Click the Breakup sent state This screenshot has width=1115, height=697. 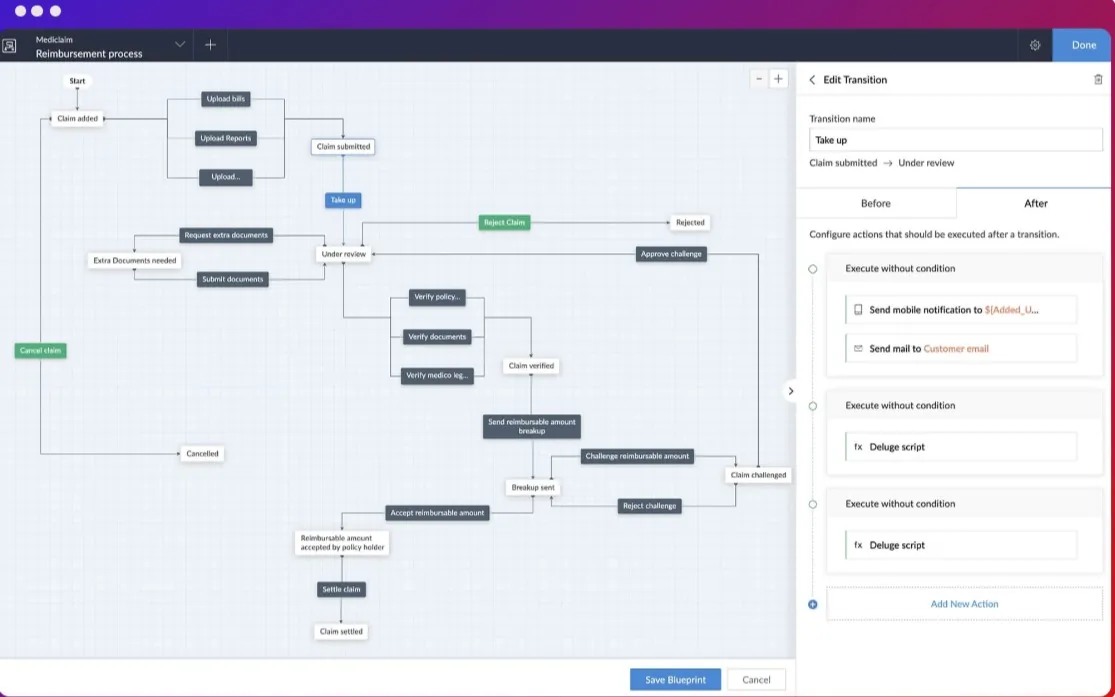(533, 488)
